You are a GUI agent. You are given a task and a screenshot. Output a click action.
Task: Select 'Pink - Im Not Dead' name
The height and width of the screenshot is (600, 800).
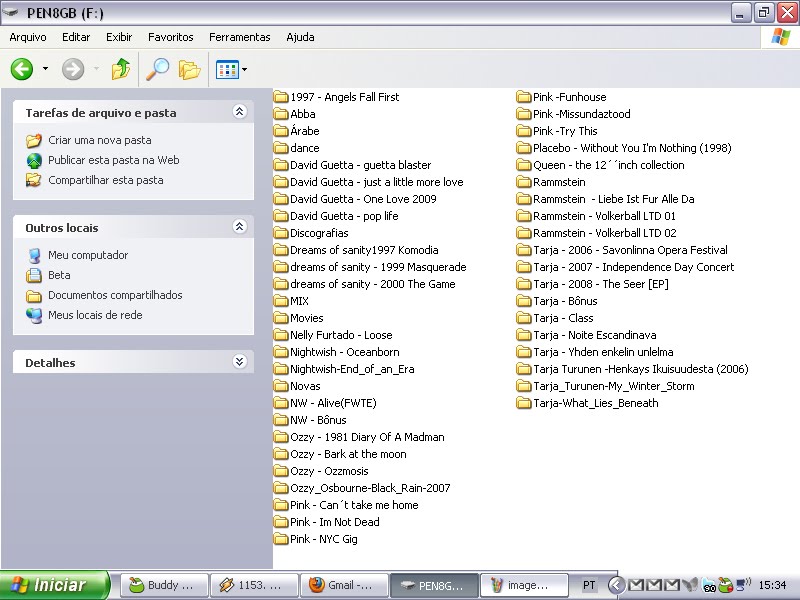(x=335, y=522)
